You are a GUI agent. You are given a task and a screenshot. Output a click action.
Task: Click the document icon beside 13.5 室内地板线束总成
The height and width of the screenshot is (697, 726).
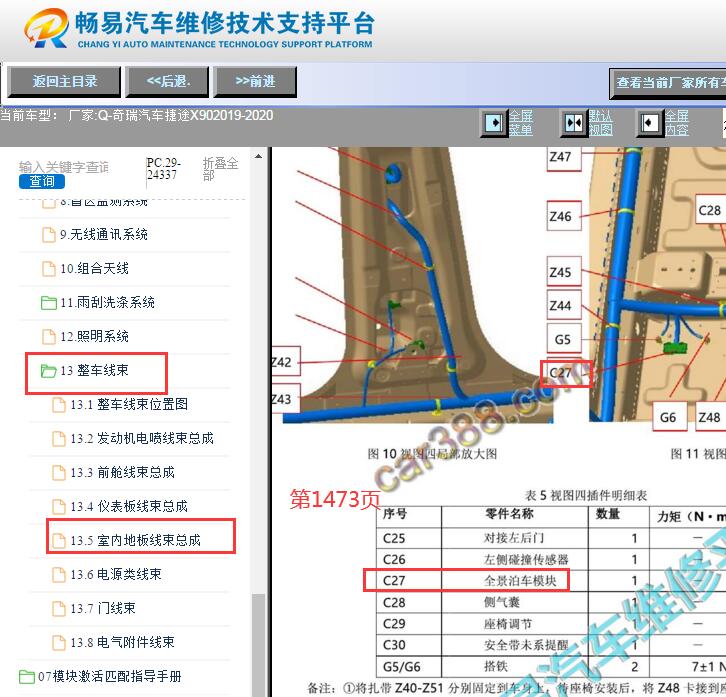click(x=59, y=540)
